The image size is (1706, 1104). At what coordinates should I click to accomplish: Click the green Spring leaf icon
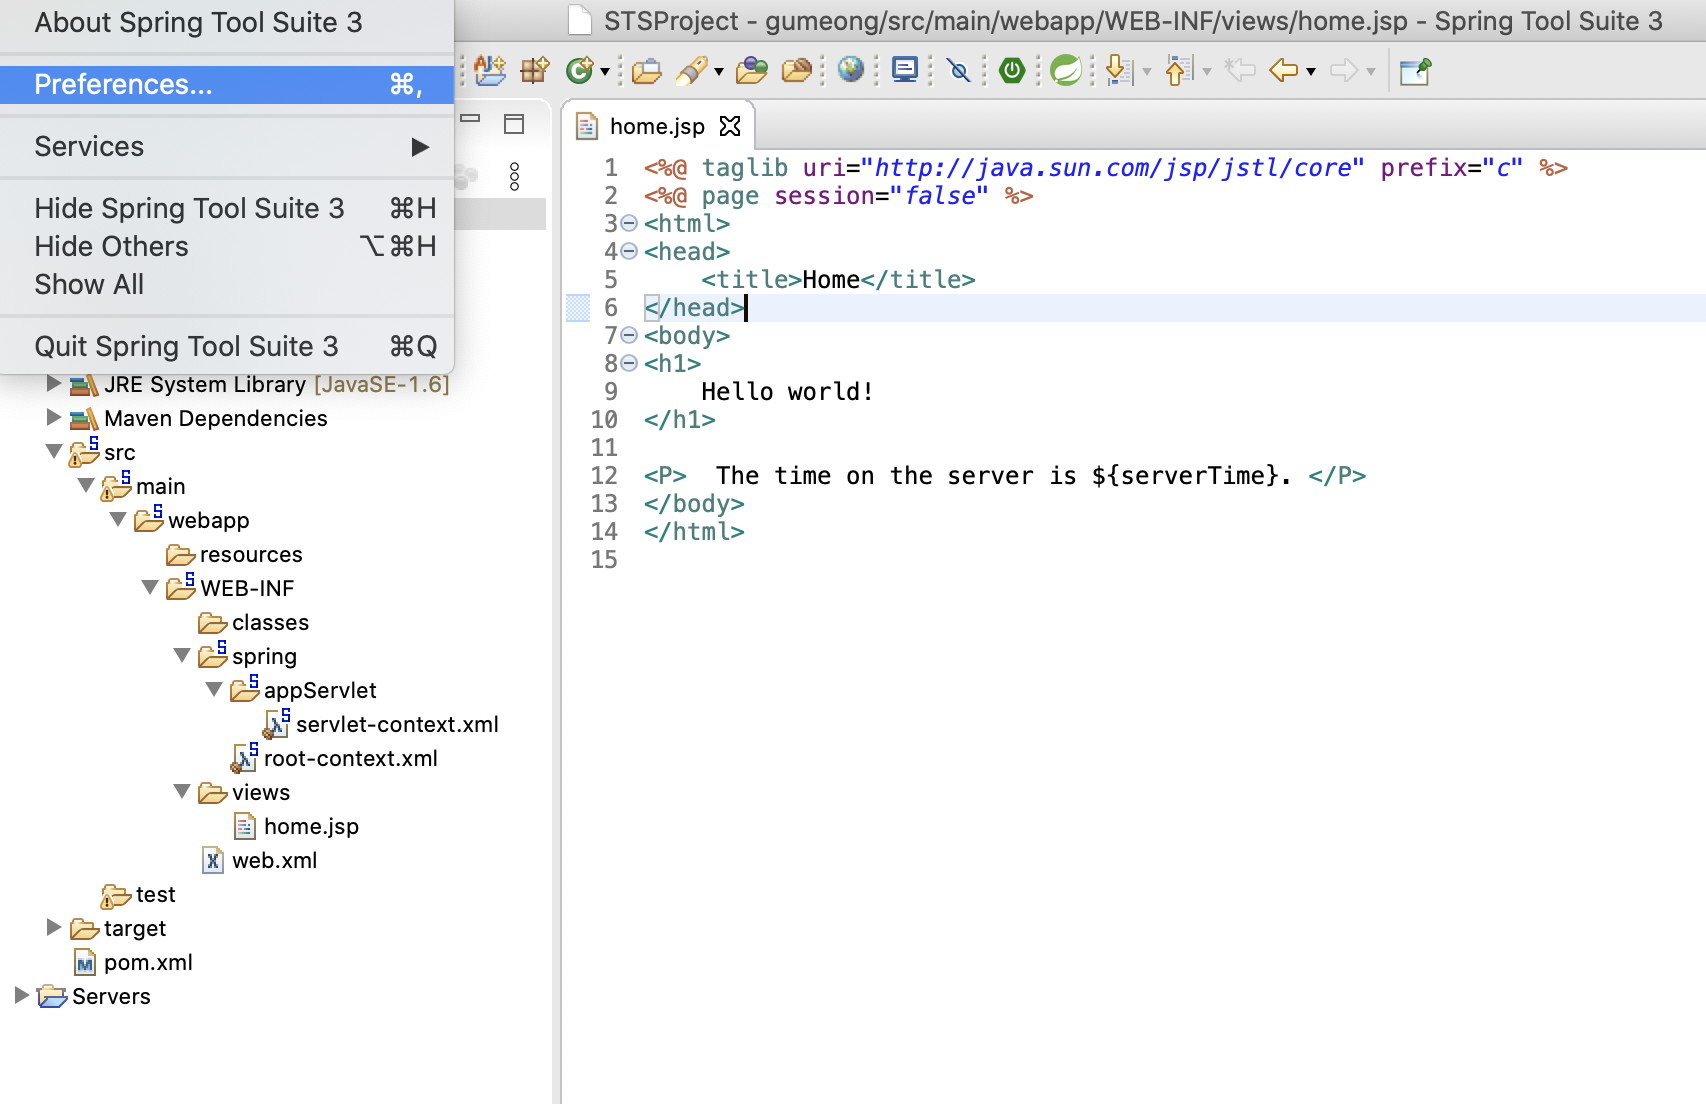pos(1066,70)
